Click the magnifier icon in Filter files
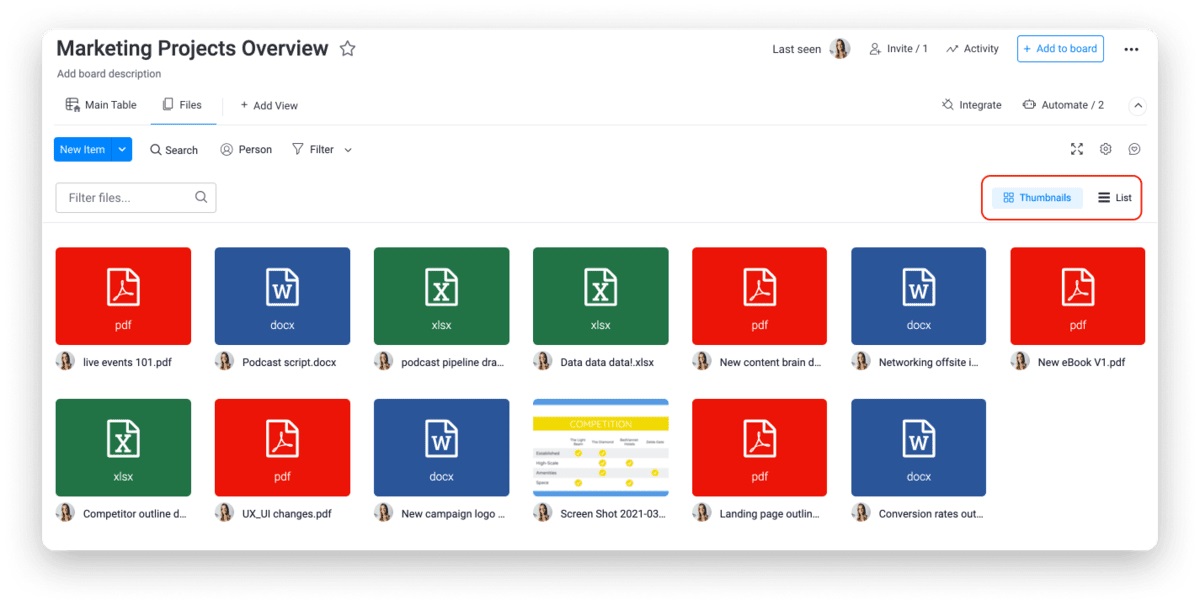 201,197
